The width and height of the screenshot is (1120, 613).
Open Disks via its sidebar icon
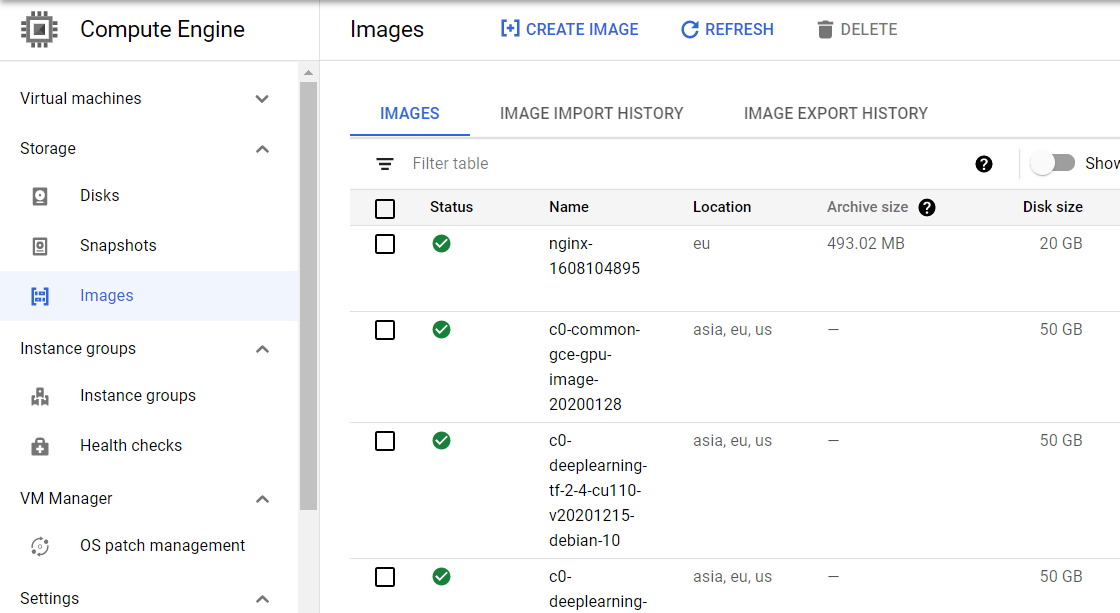click(x=40, y=196)
